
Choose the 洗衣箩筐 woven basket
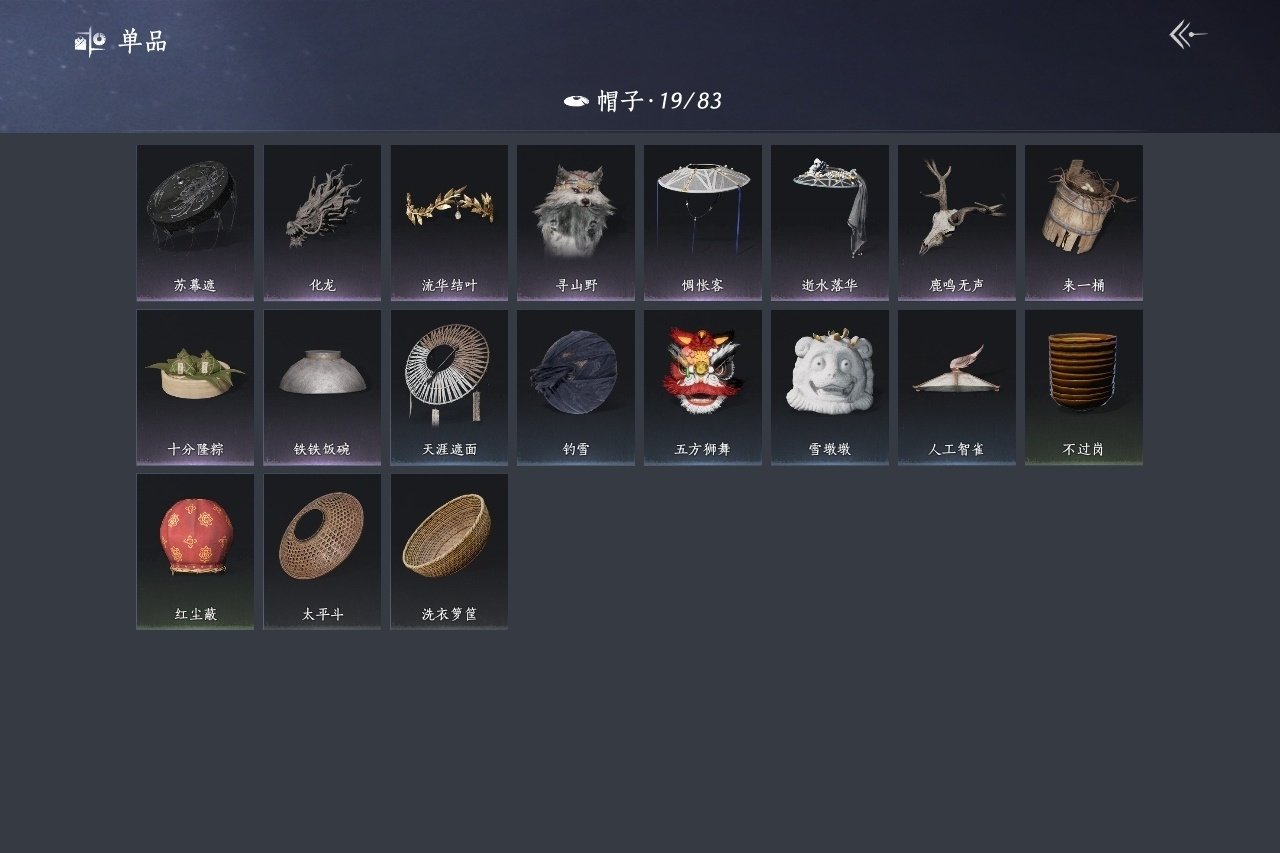[449, 551]
